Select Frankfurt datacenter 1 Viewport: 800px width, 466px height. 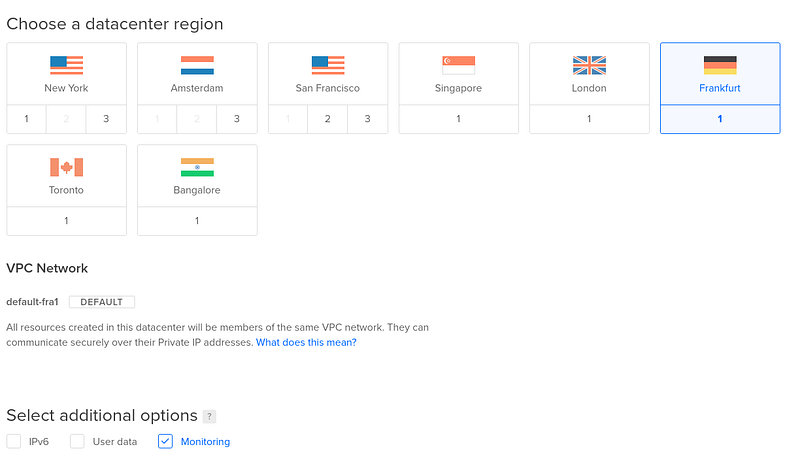click(720, 119)
